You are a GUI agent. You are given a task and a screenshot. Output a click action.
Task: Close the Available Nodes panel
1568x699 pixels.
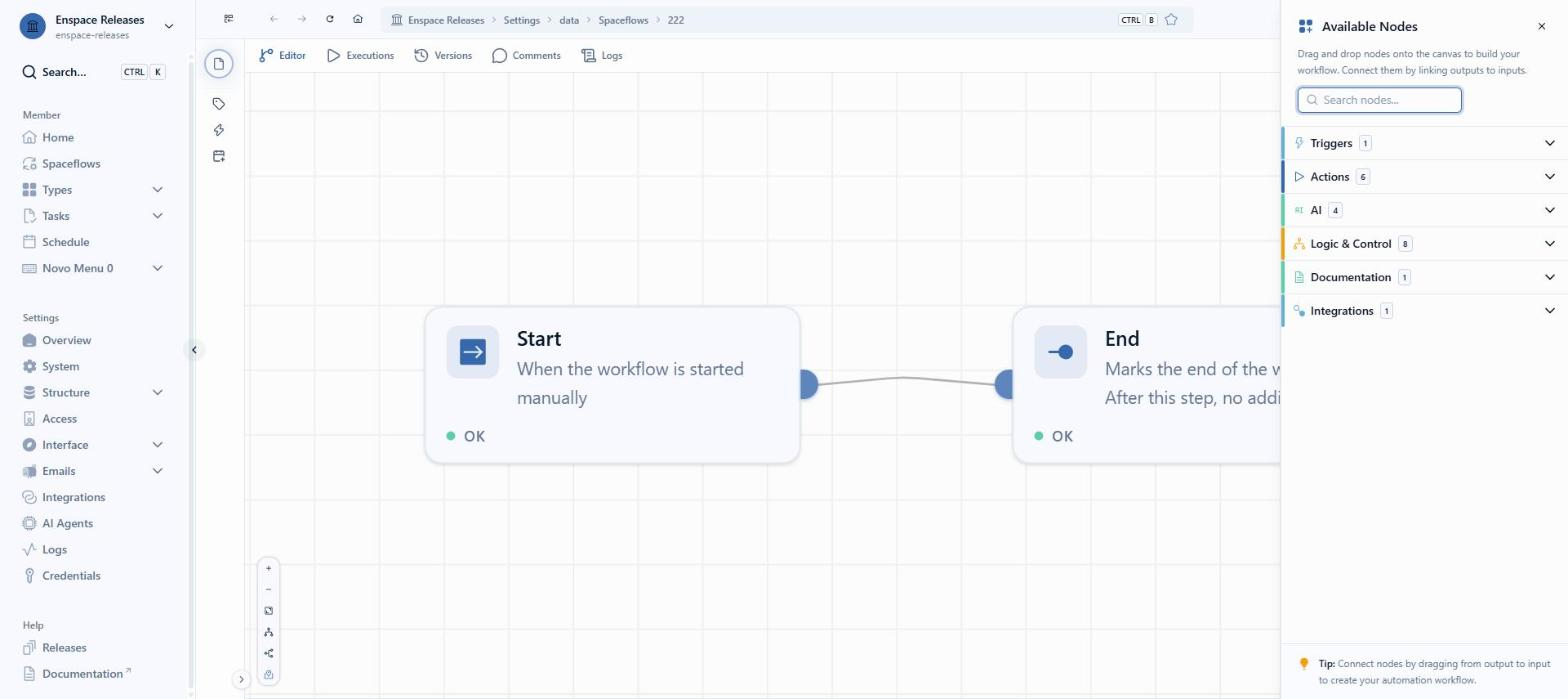1541,27
